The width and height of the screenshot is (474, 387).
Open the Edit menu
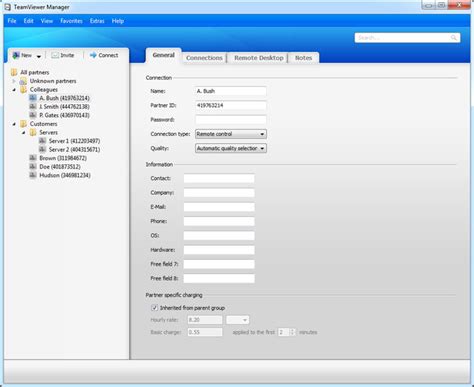[x=28, y=21]
